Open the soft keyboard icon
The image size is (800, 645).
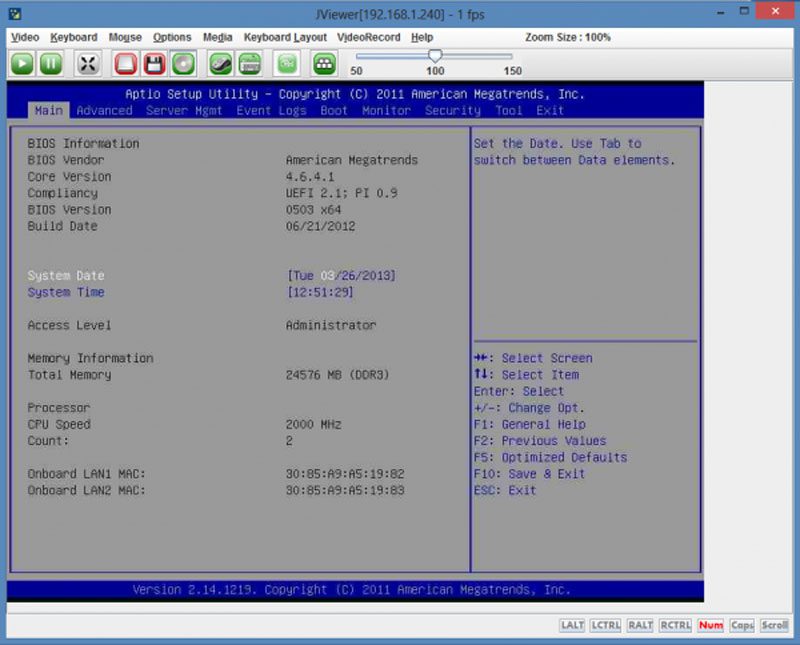point(249,63)
